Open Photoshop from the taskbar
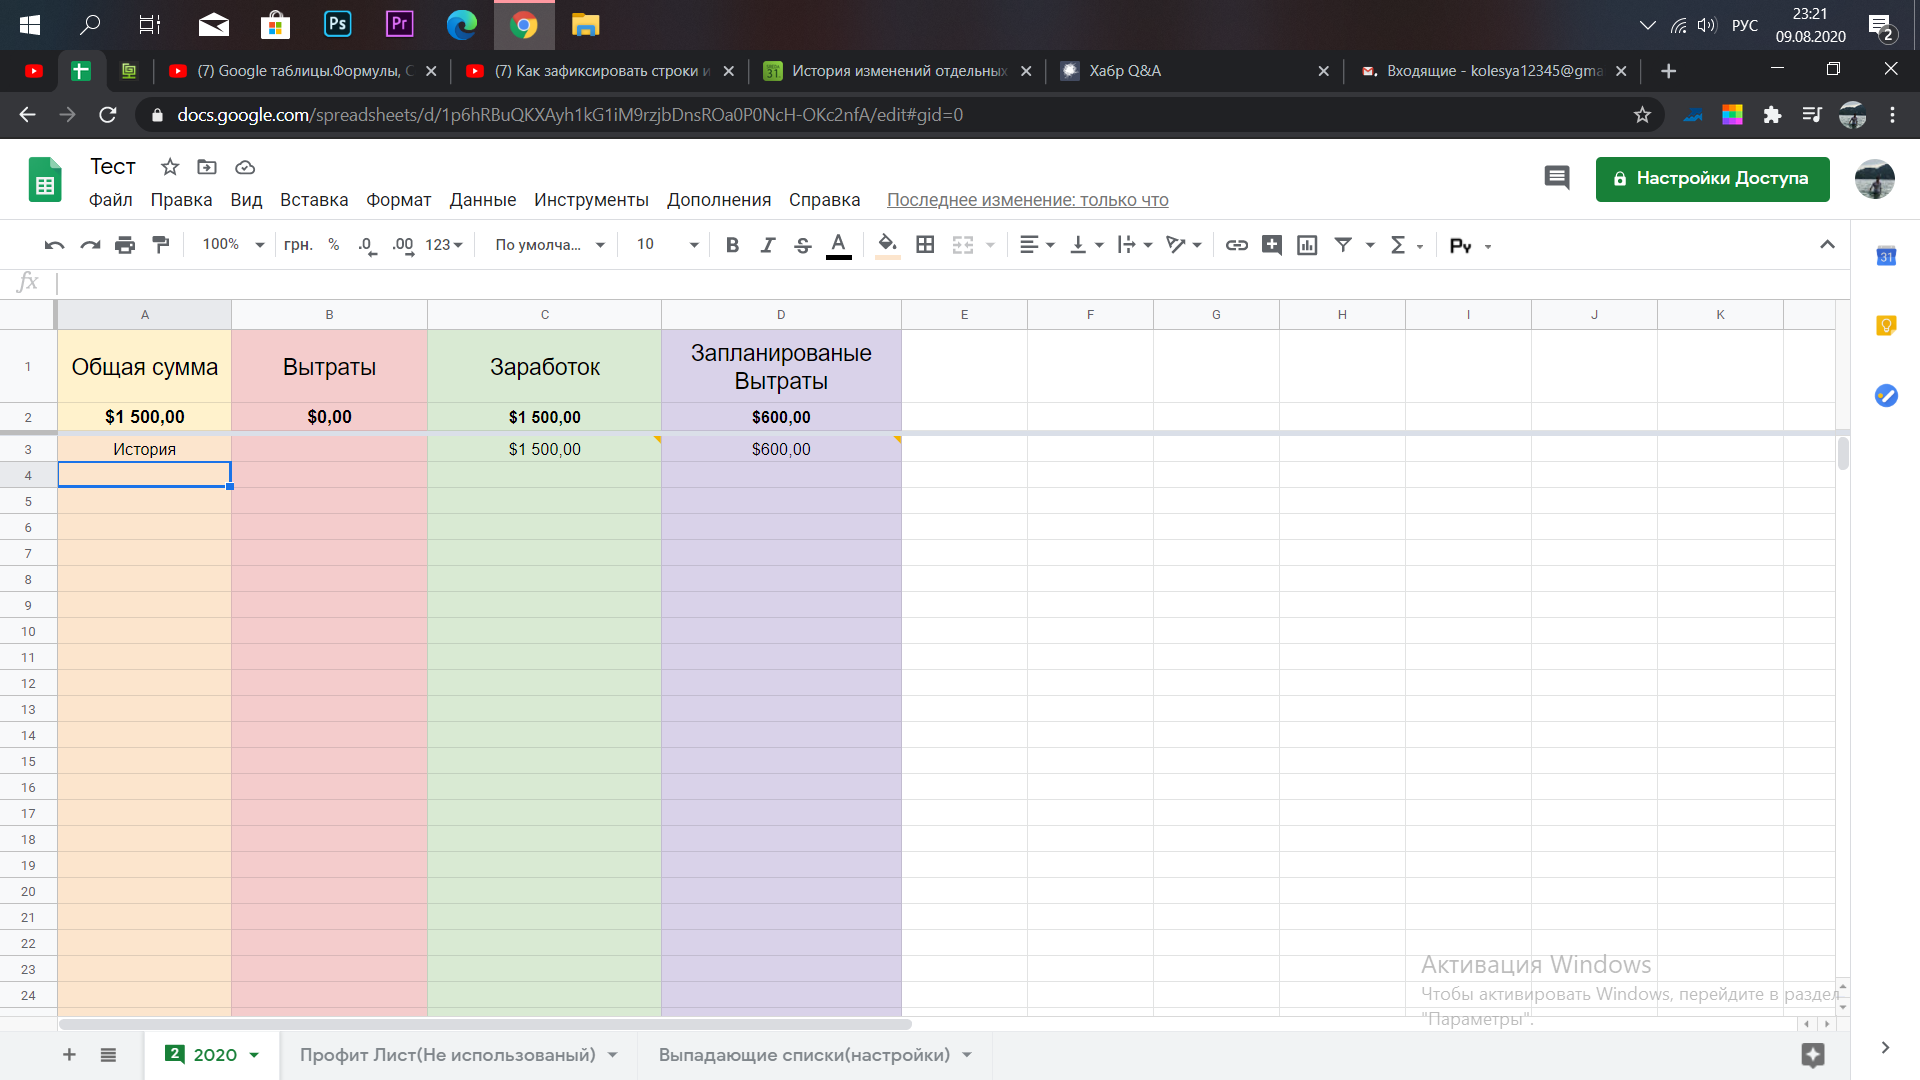The image size is (1920, 1080). click(x=338, y=24)
